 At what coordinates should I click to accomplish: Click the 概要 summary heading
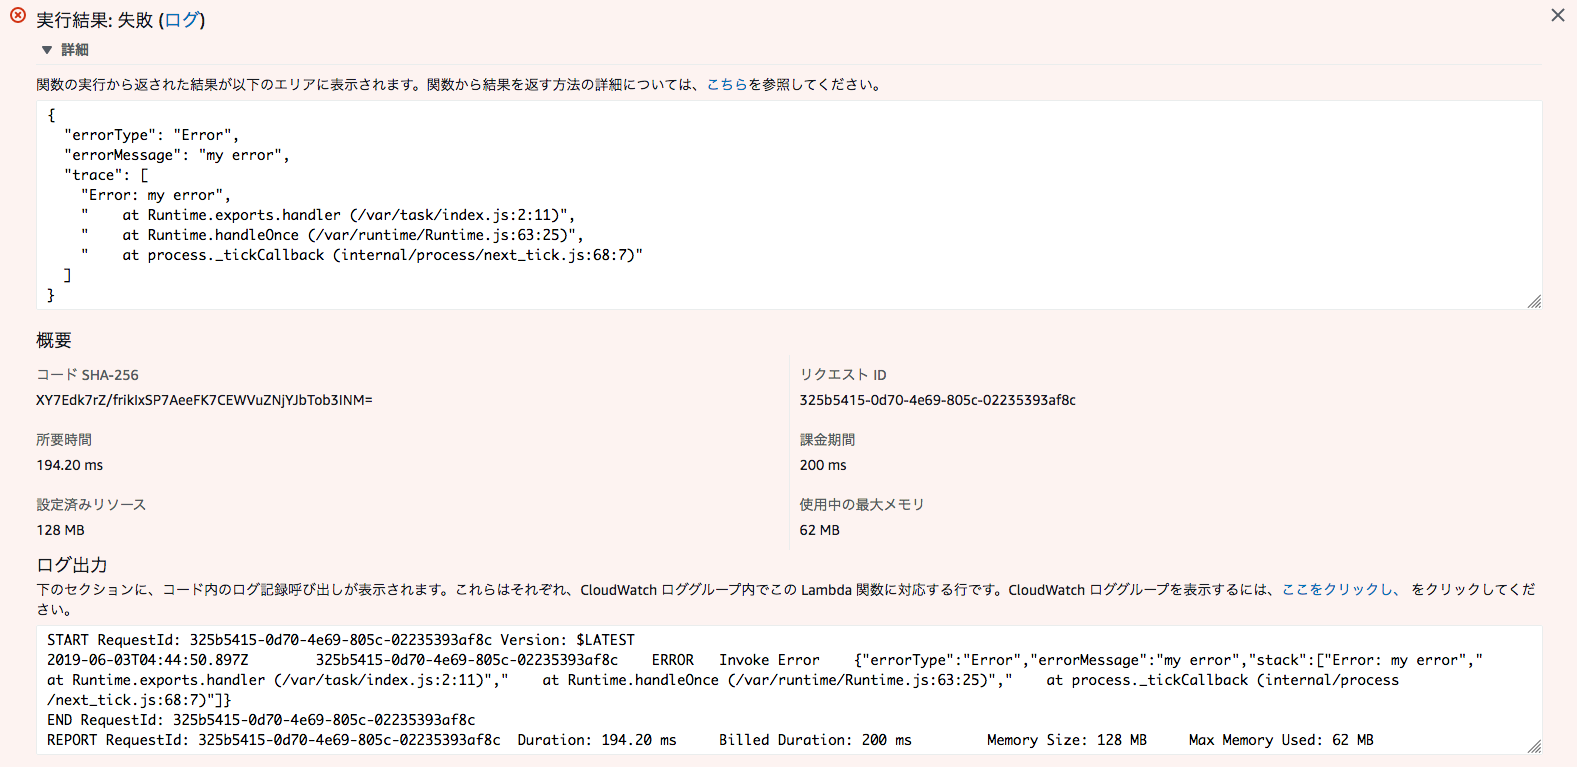54,340
